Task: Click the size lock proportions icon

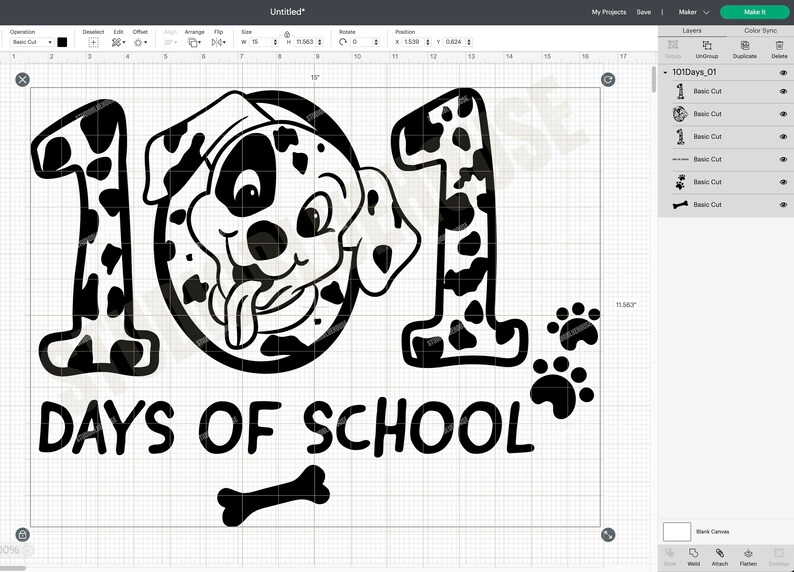Action: tap(287, 34)
